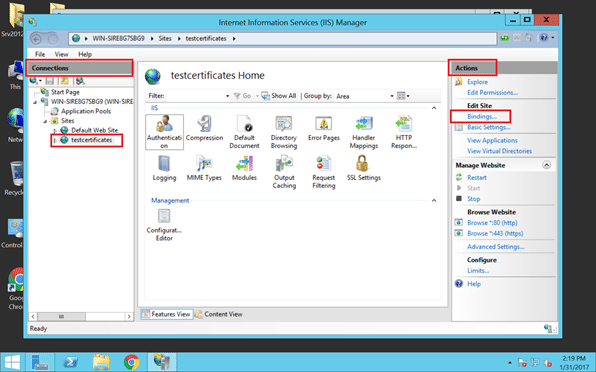596x372 pixels.
Task: Click the Save icon in Connections toolbar
Action: tap(49, 81)
